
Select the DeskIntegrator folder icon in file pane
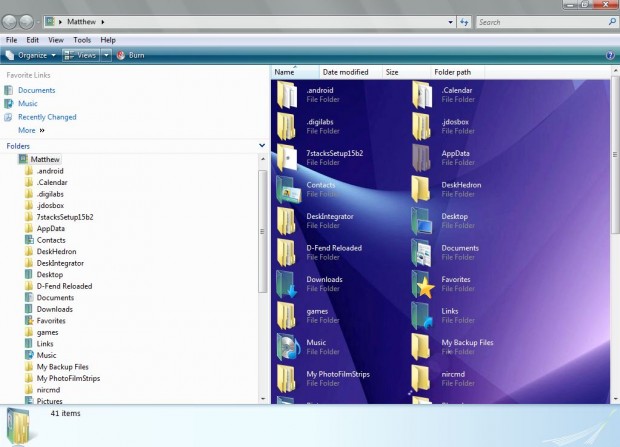(286, 221)
